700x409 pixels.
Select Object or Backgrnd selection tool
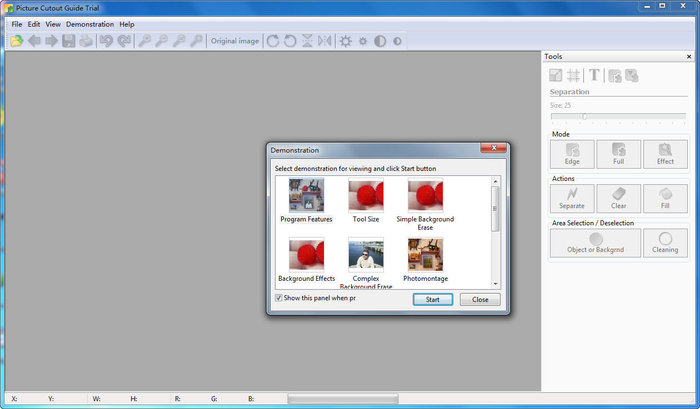tap(596, 243)
